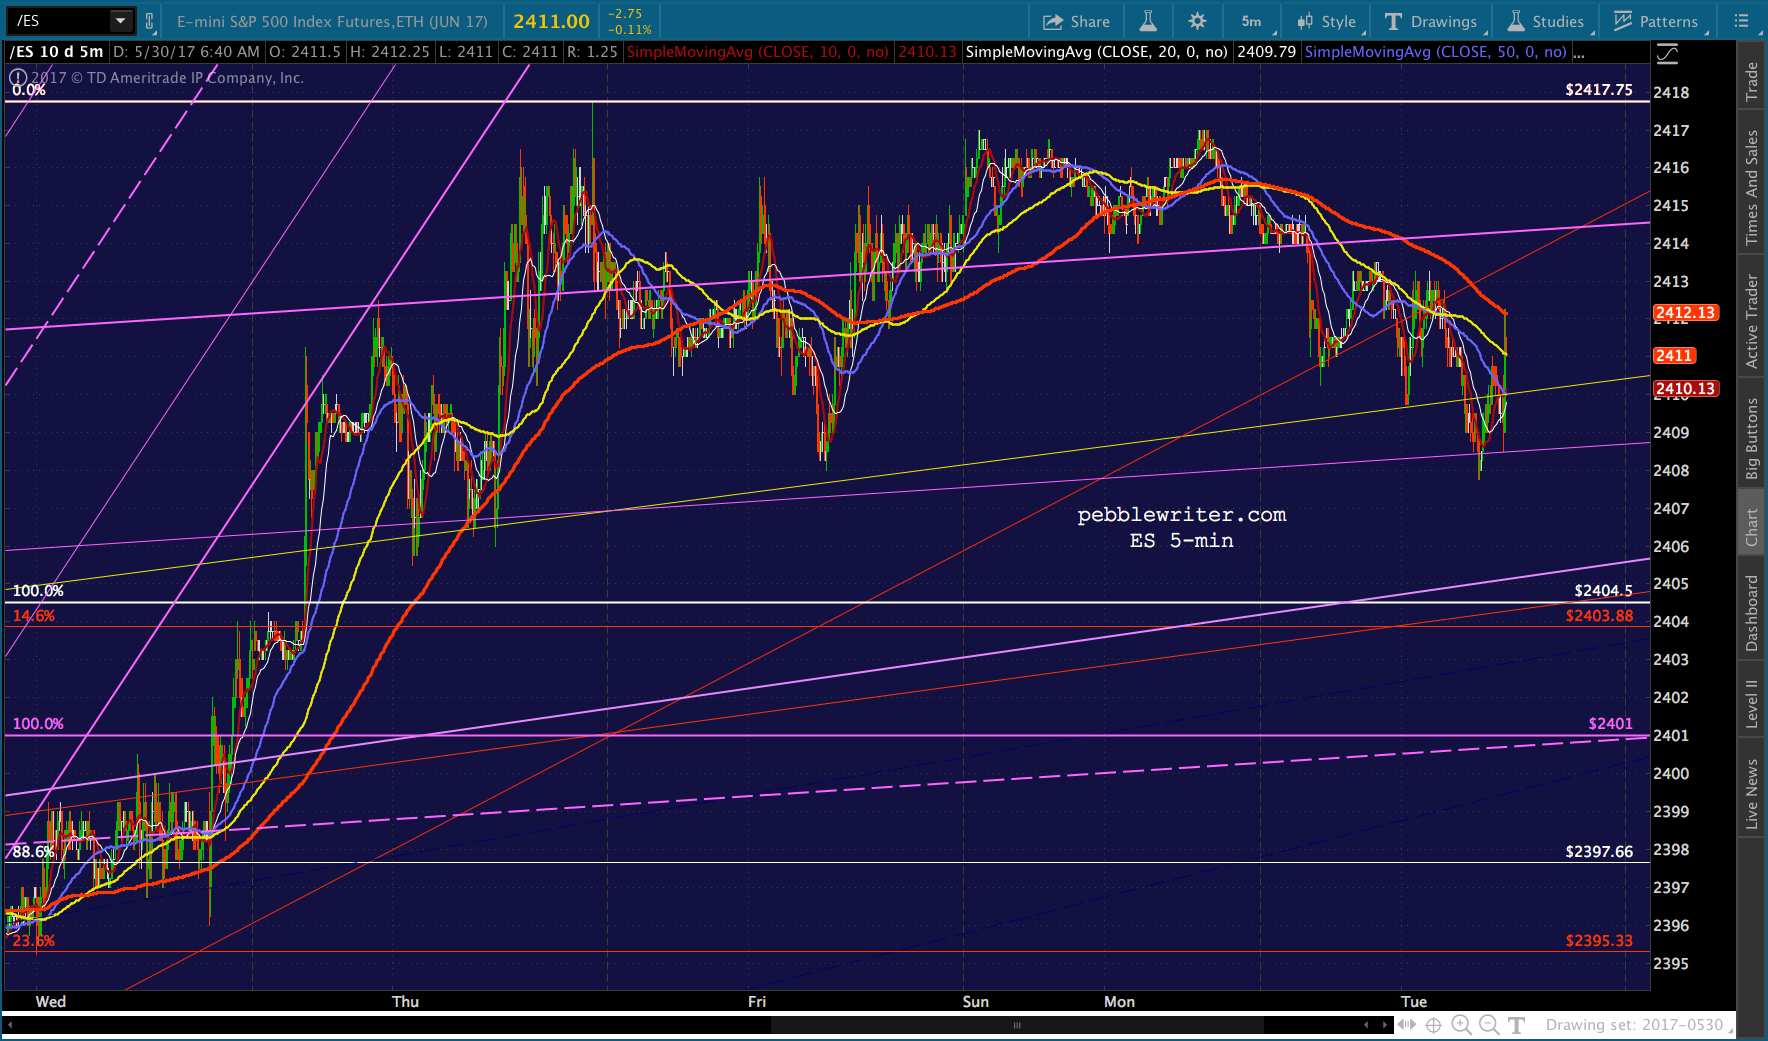Open the Style menu

1328,21
